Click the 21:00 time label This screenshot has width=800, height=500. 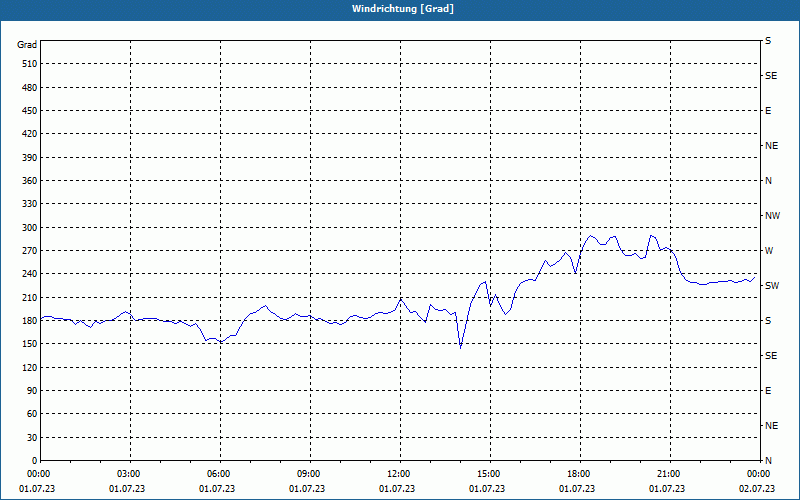point(670,474)
